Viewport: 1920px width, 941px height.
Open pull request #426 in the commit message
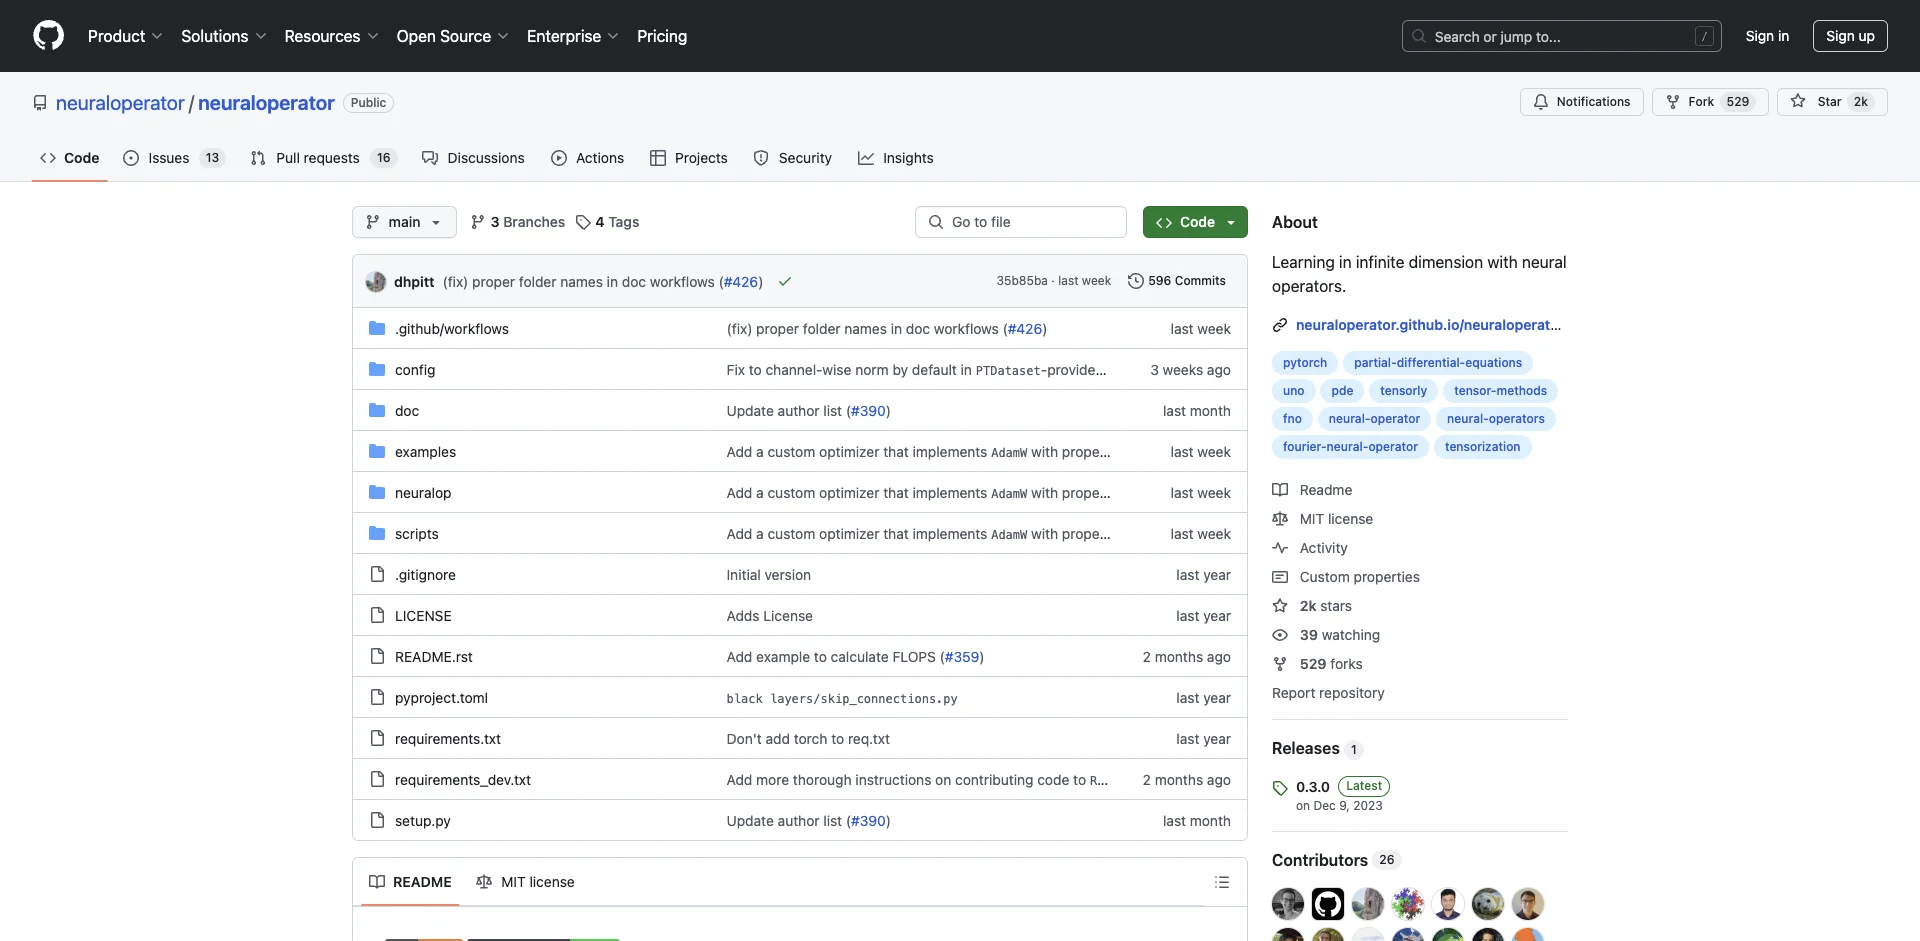(741, 282)
